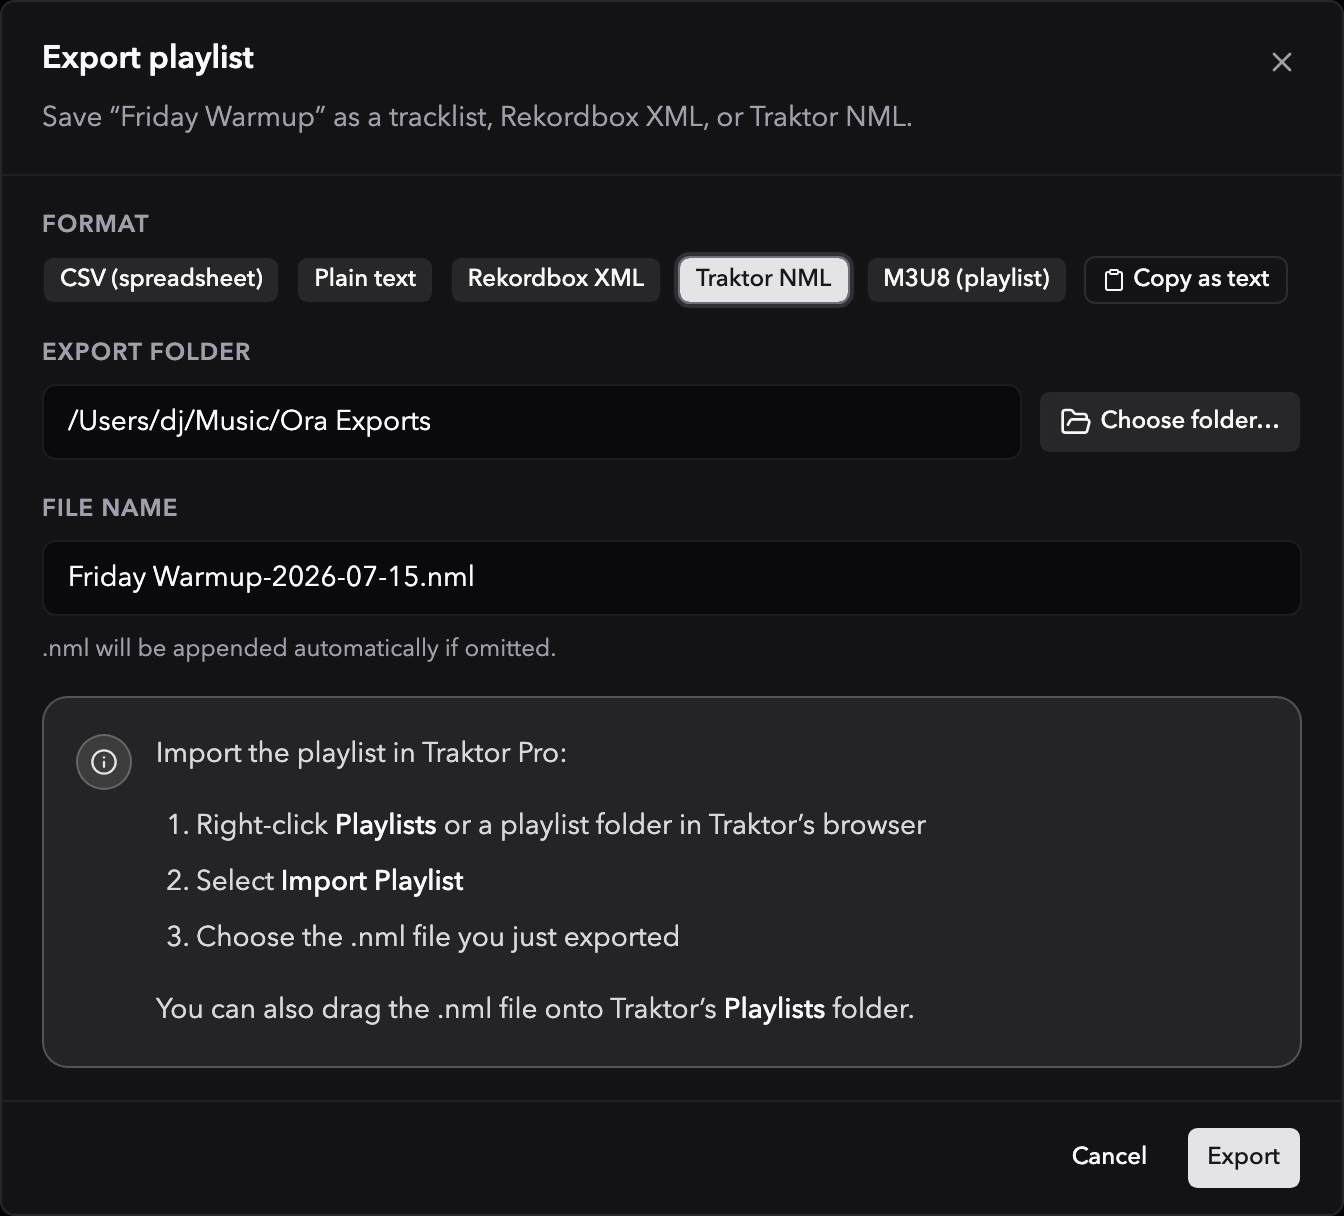1344x1216 pixels.
Task: Close the Export playlist dialog
Action: pyautogui.click(x=1281, y=62)
